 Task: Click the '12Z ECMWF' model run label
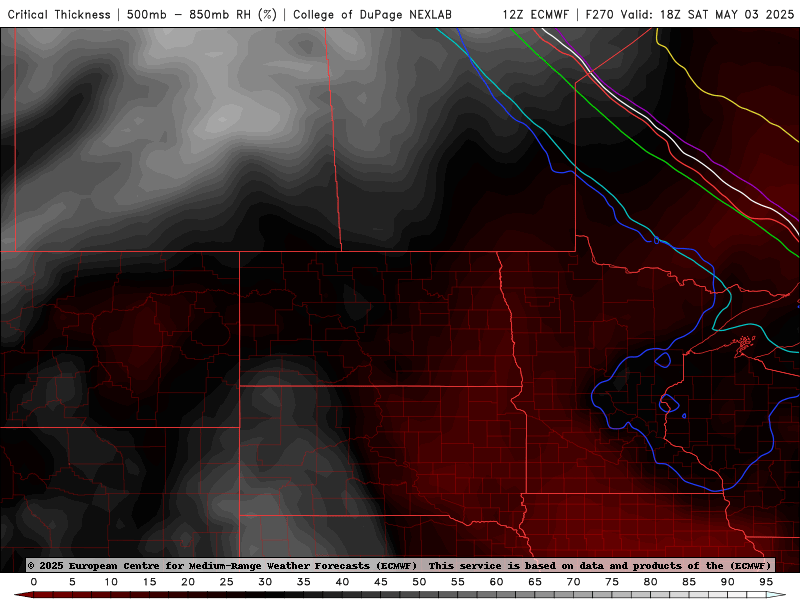click(x=535, y=14)
